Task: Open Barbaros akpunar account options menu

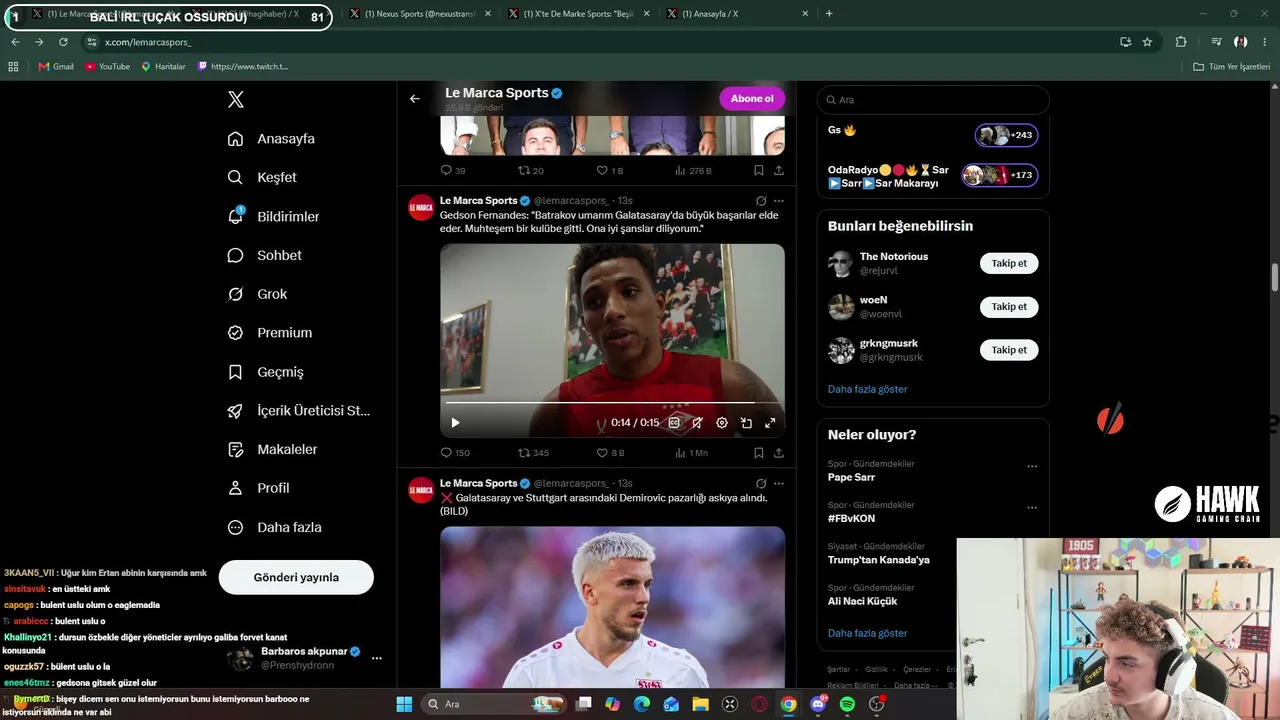Action: click(x=377, y=658)
